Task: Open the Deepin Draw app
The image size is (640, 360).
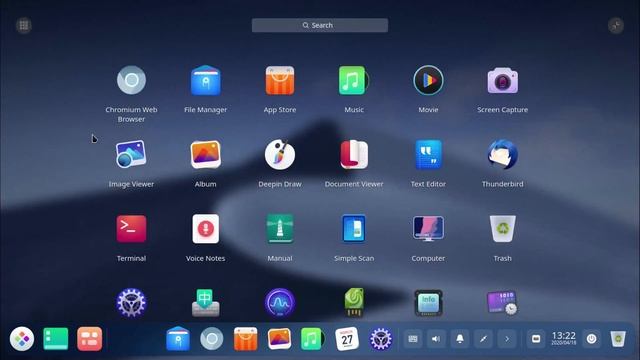Action: tap(280, 154)
